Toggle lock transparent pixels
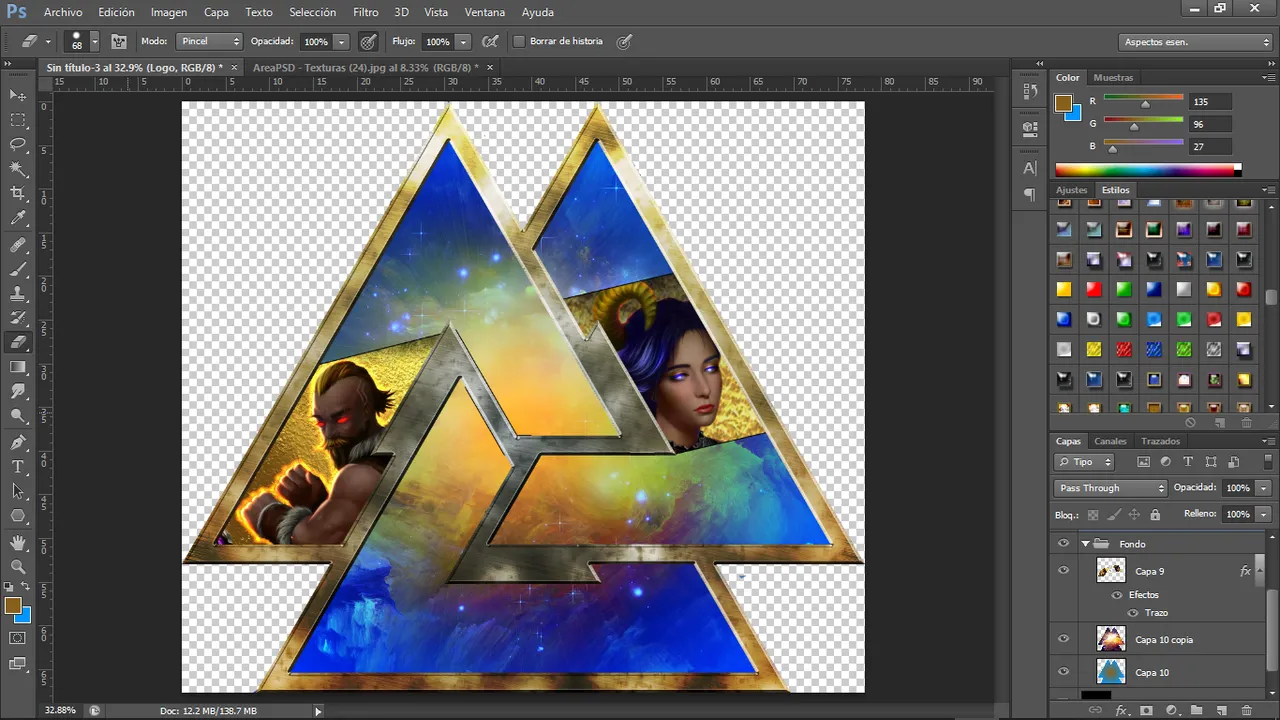This screenshot has height=720, width=1280. pyautogui.click(x=1092, y=515)
